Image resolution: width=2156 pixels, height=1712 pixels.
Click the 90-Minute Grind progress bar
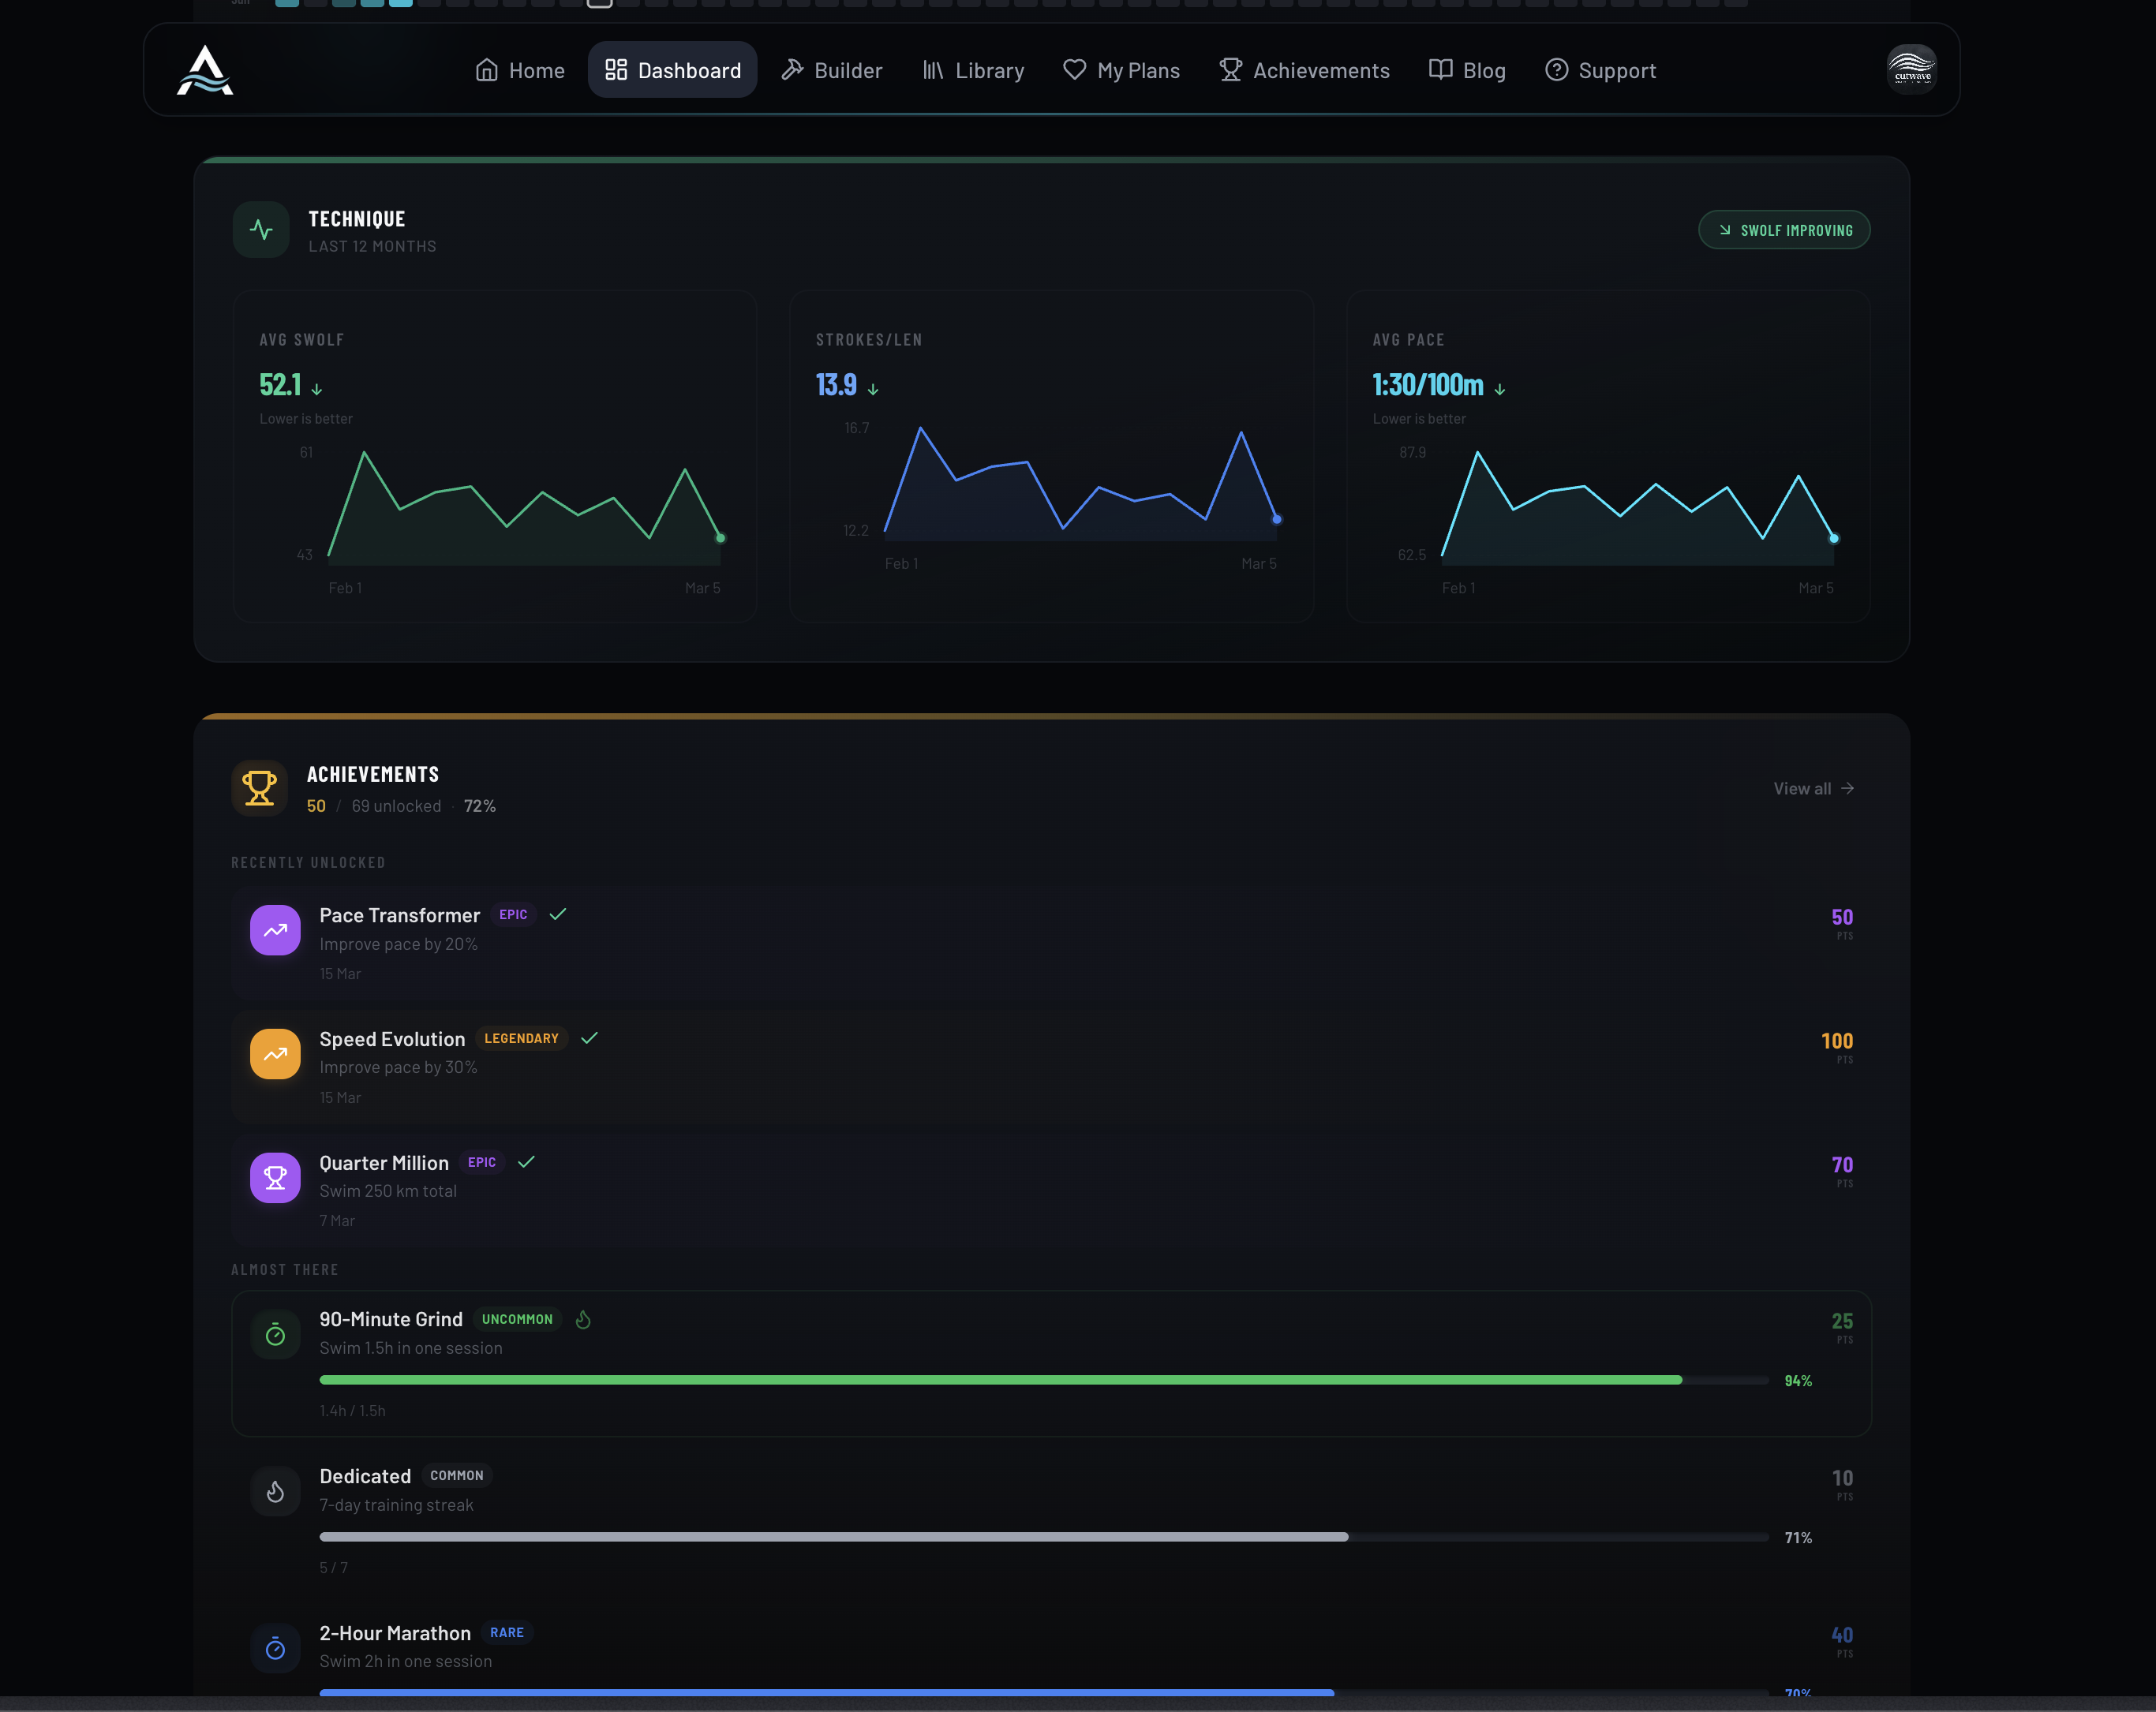1044,1380
